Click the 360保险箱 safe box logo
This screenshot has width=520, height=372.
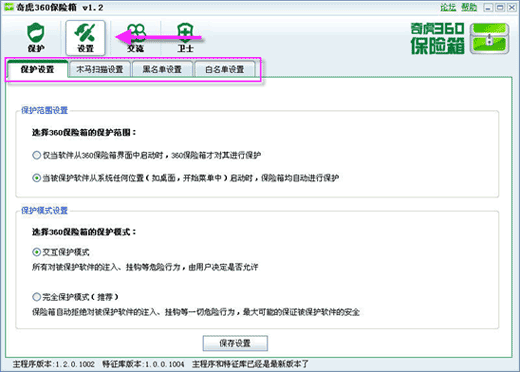(x=489, y=38)
